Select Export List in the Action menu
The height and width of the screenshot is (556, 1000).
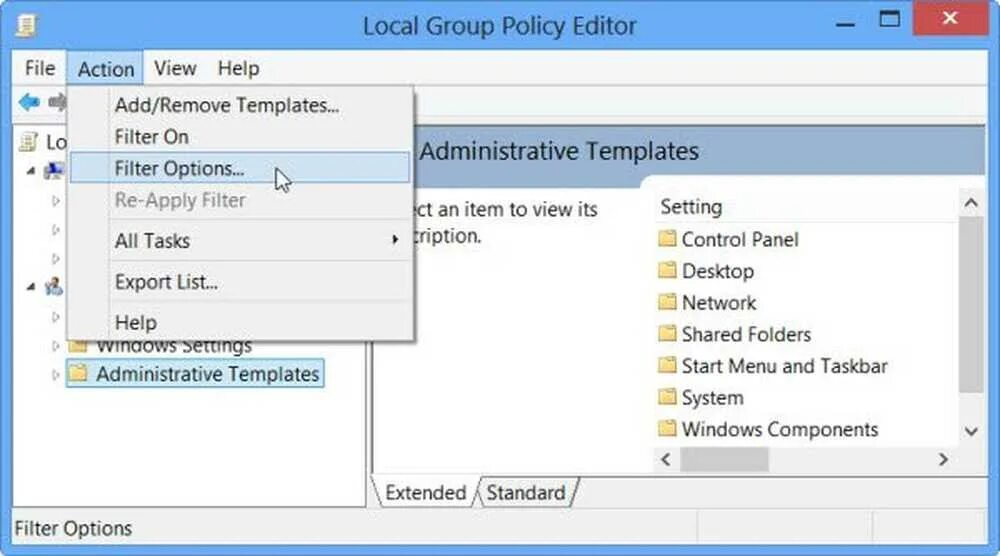(x=166, y=282)
